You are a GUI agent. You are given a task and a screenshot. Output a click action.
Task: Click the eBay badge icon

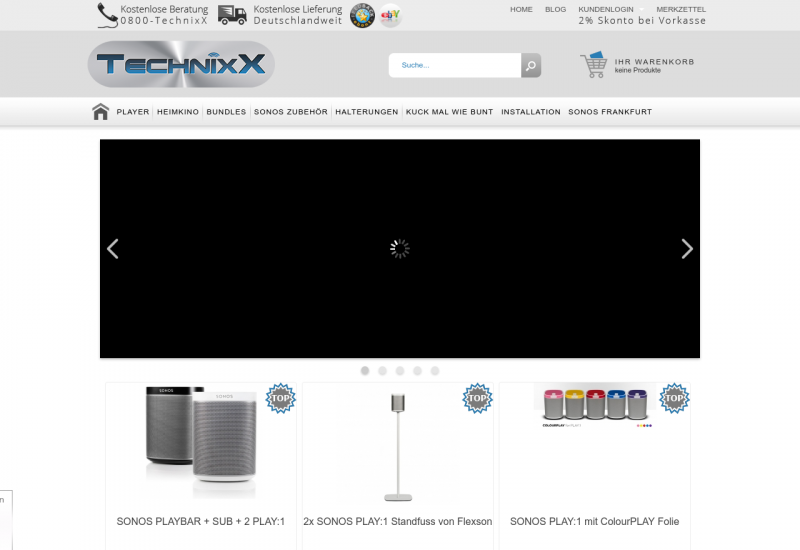pyautogui.click(x=390, y=15)
